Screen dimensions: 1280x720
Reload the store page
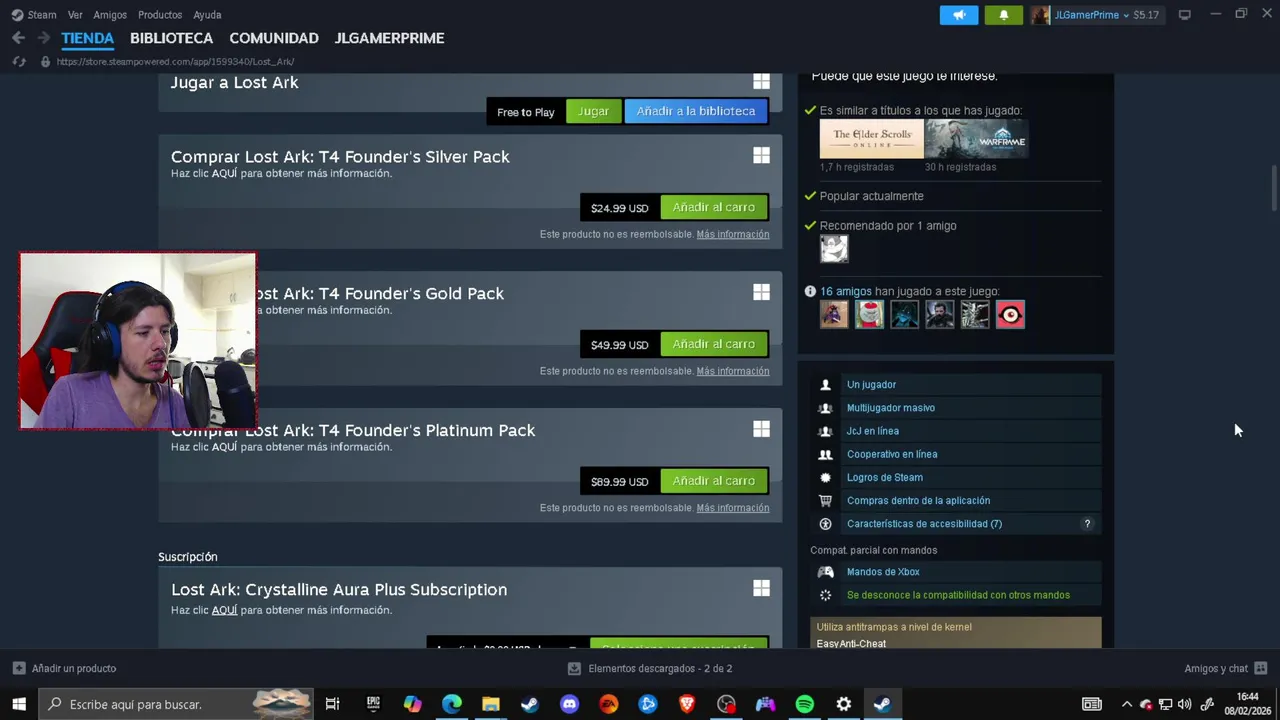pyautogui.click(x=19, y=62)
